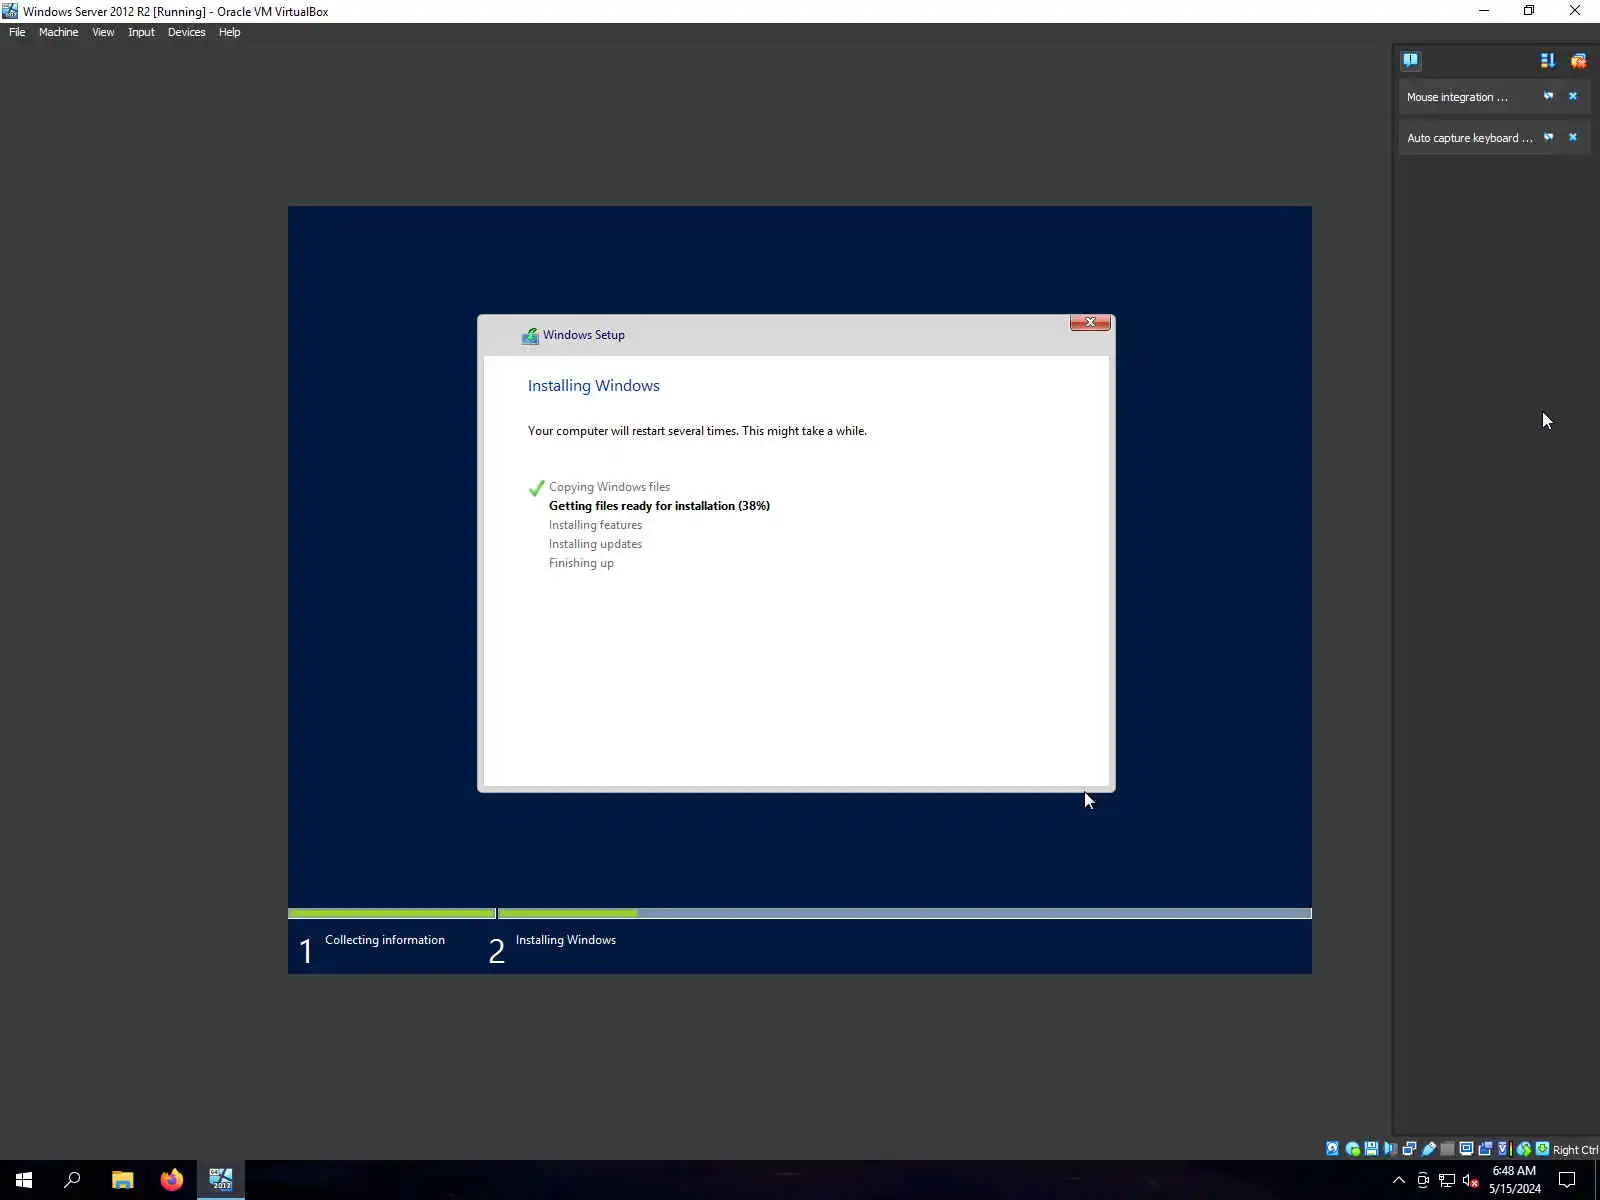This screenshot has width=1600, height=1200.
Task: Click the recording indicator in VM status bar
Action: (1485, 1149)
